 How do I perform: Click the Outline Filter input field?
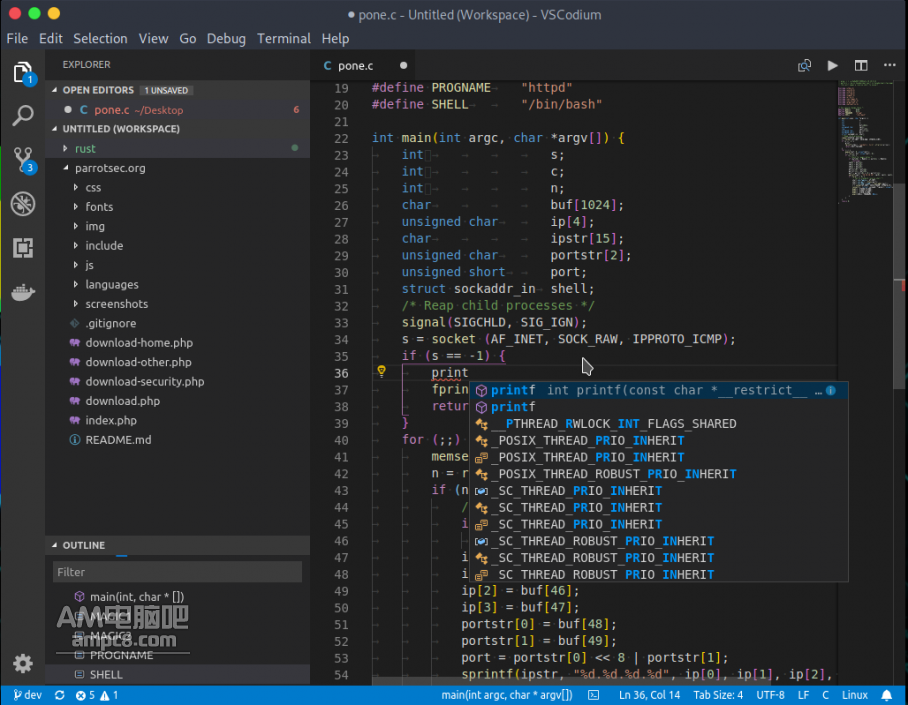[177, 572]
